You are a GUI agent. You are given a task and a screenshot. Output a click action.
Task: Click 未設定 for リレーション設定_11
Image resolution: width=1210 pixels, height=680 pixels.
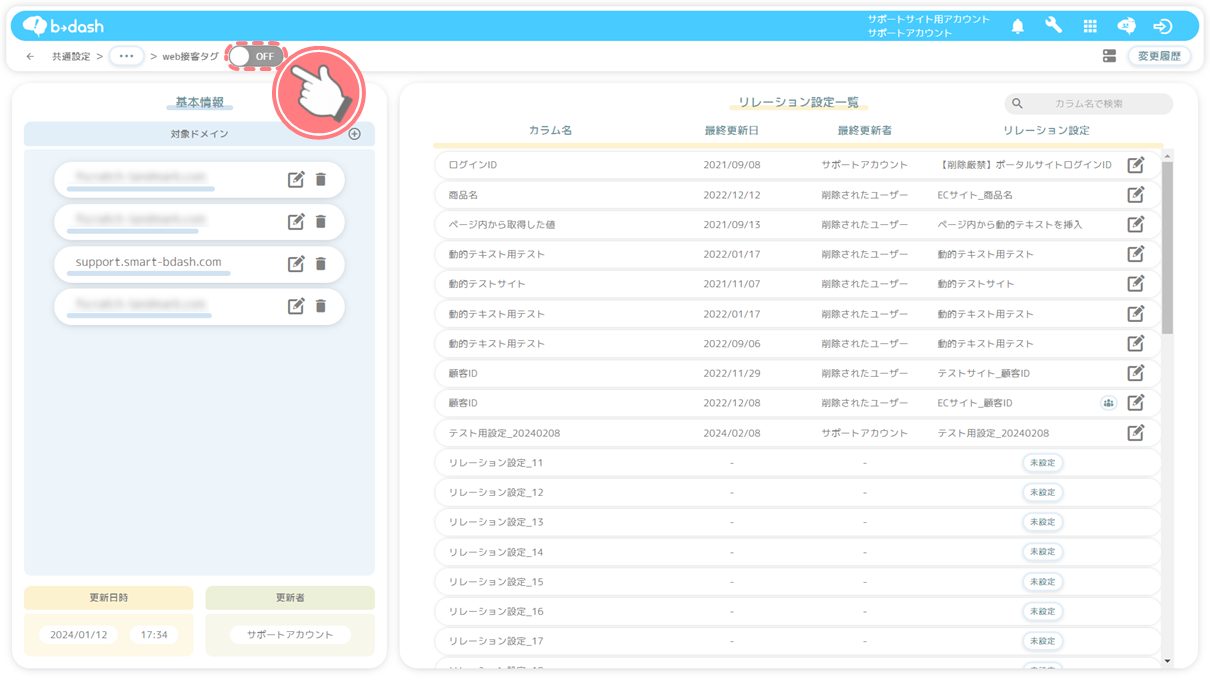(x=1042, y=463)
